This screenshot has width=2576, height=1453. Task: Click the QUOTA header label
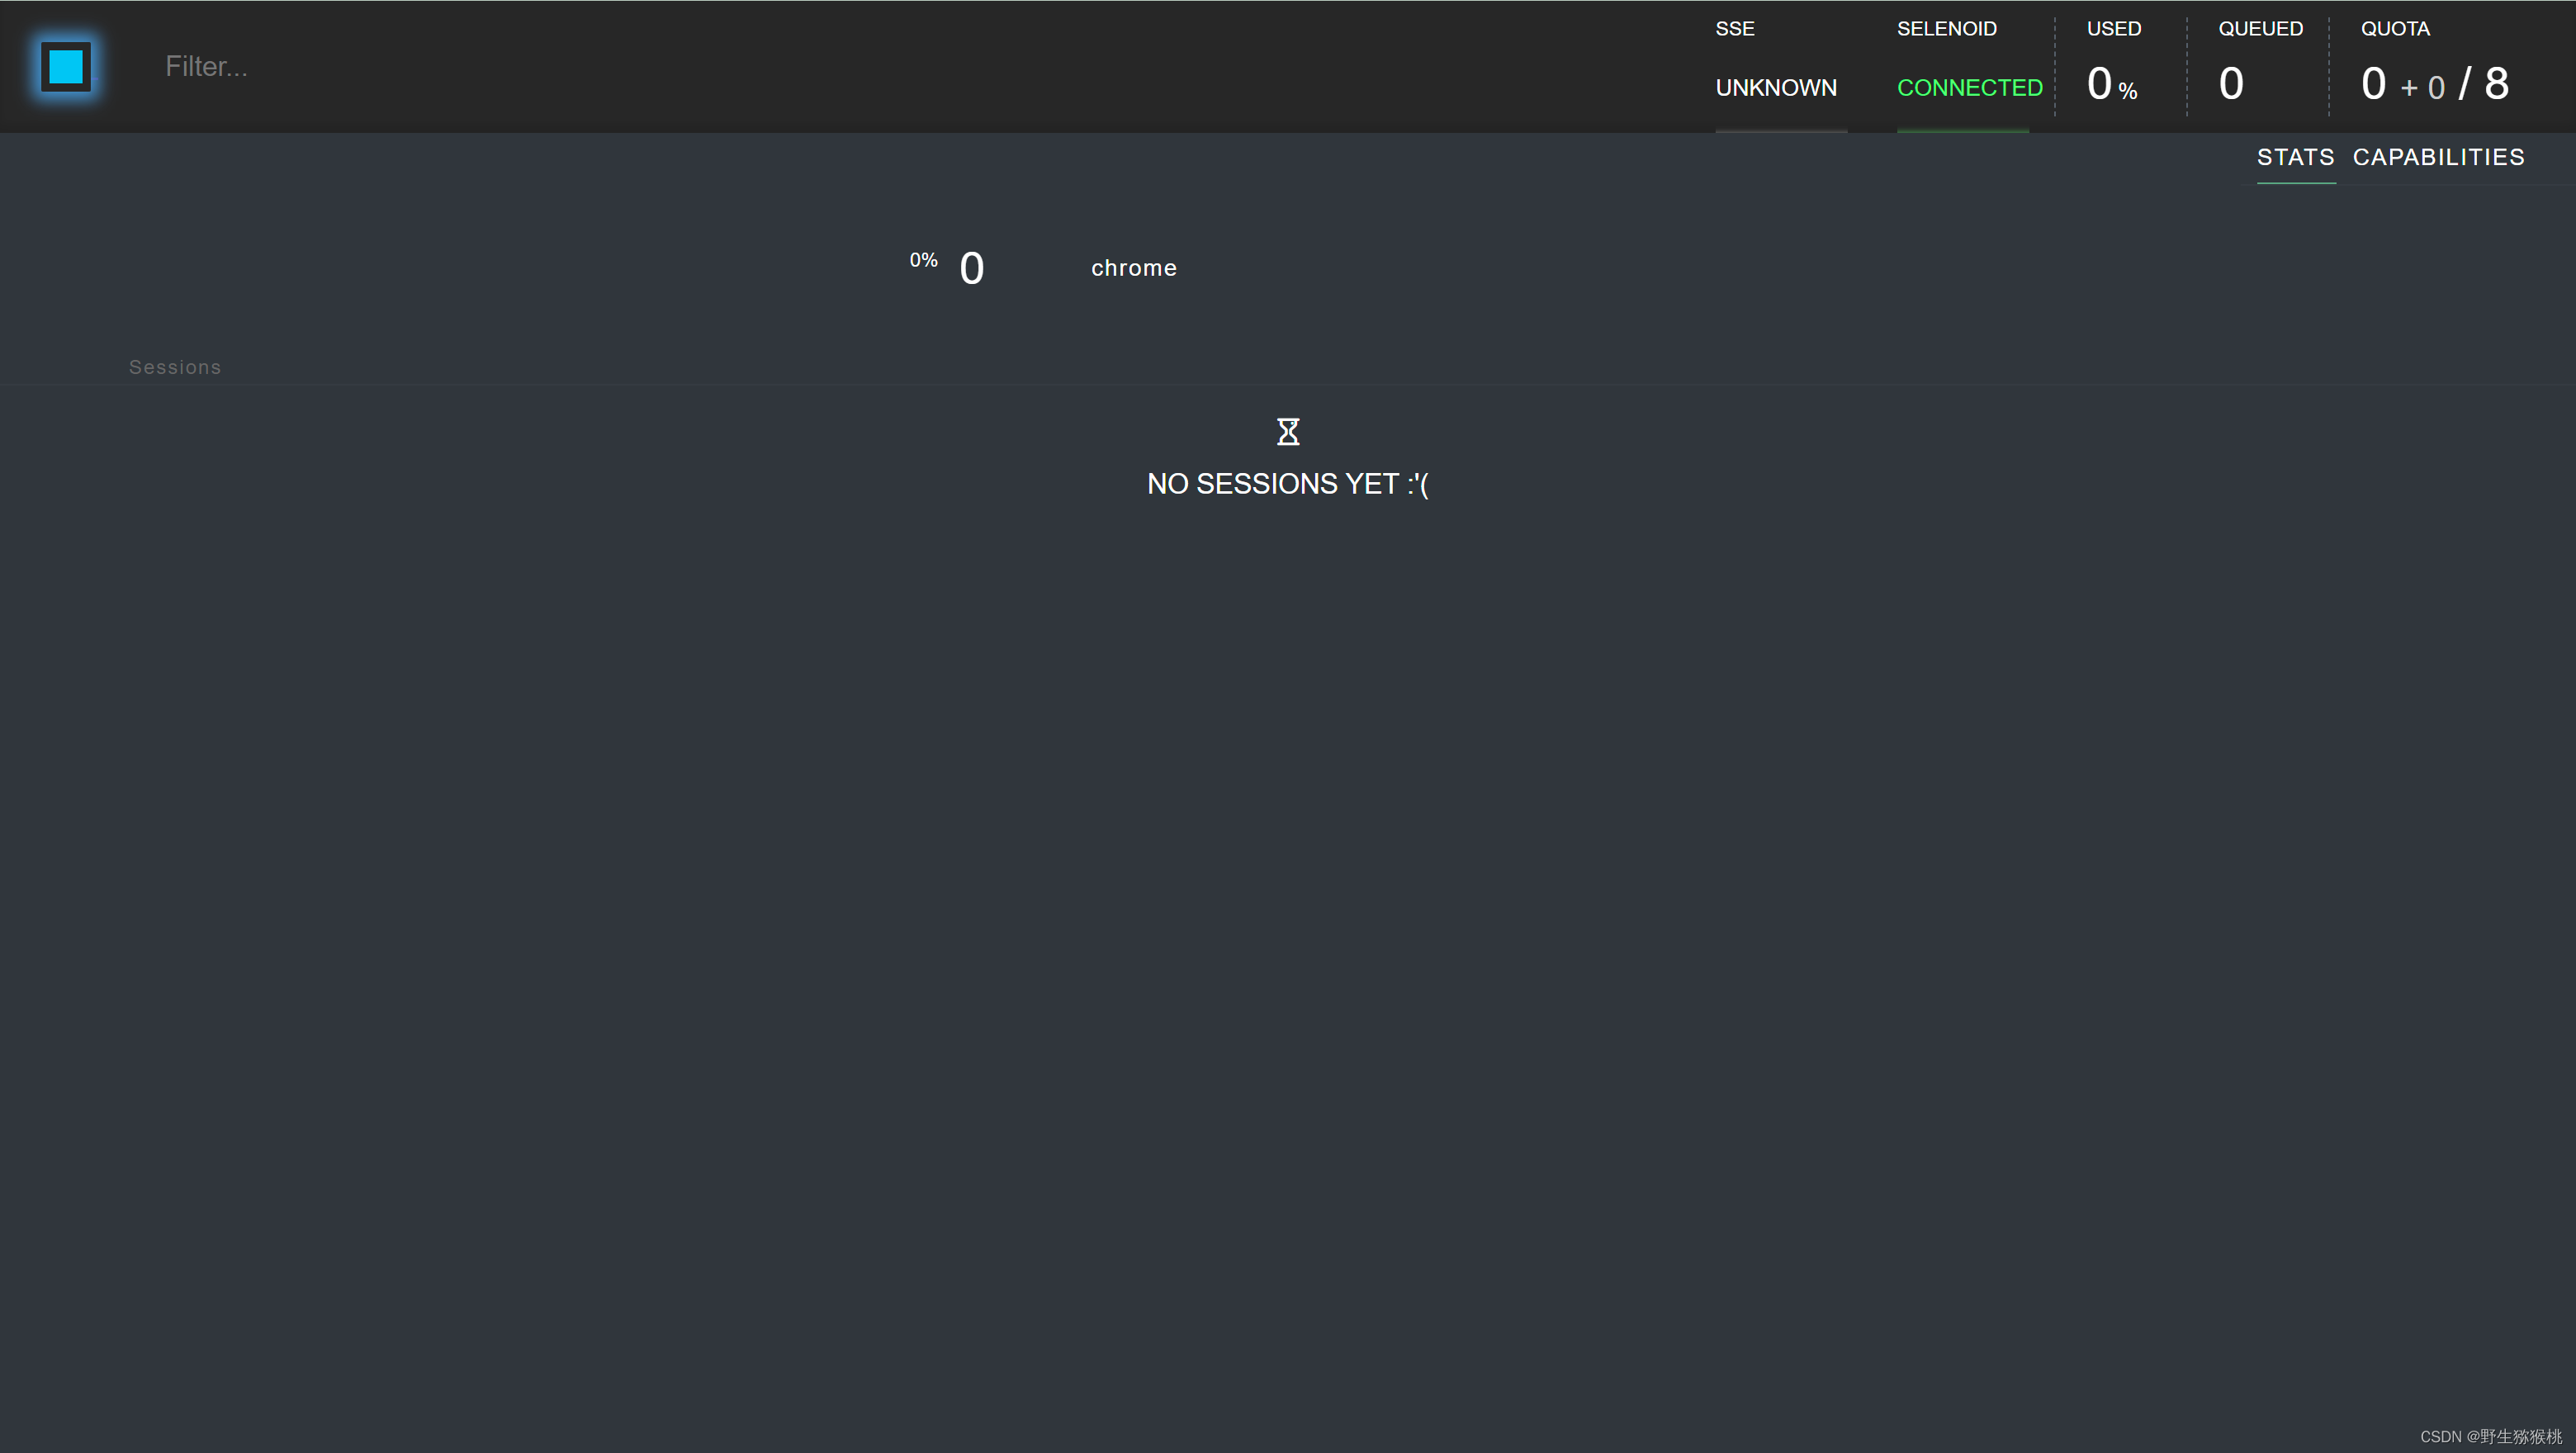point(2395,29)
